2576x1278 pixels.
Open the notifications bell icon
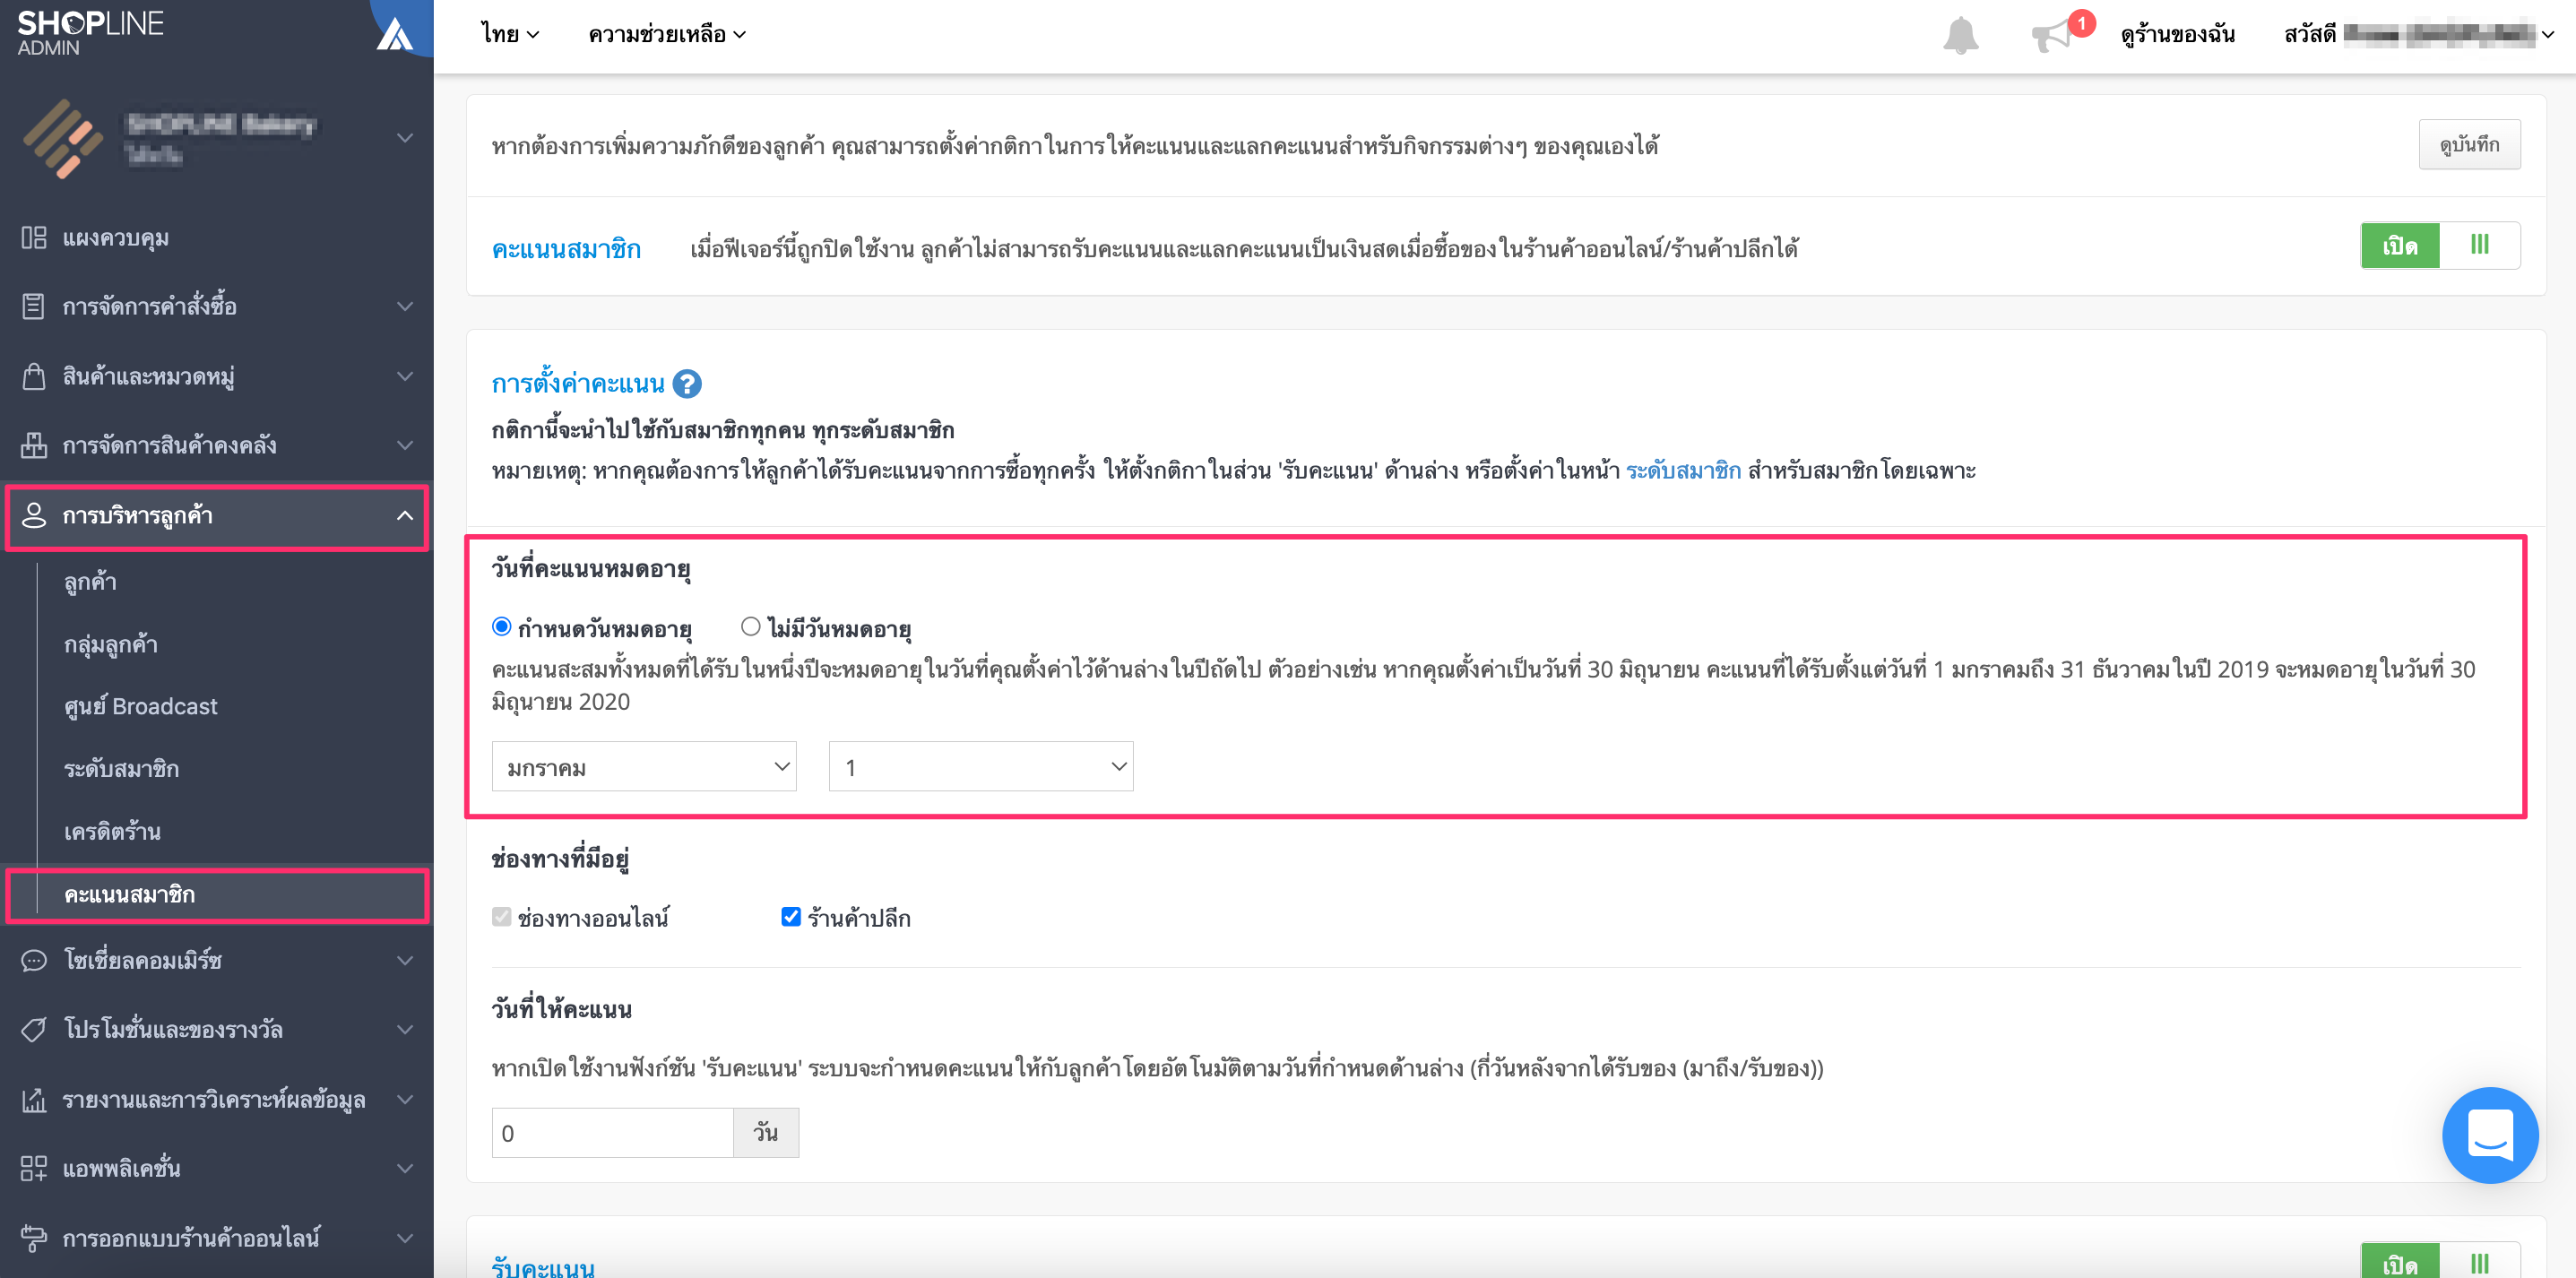[x=1960, y=36]
